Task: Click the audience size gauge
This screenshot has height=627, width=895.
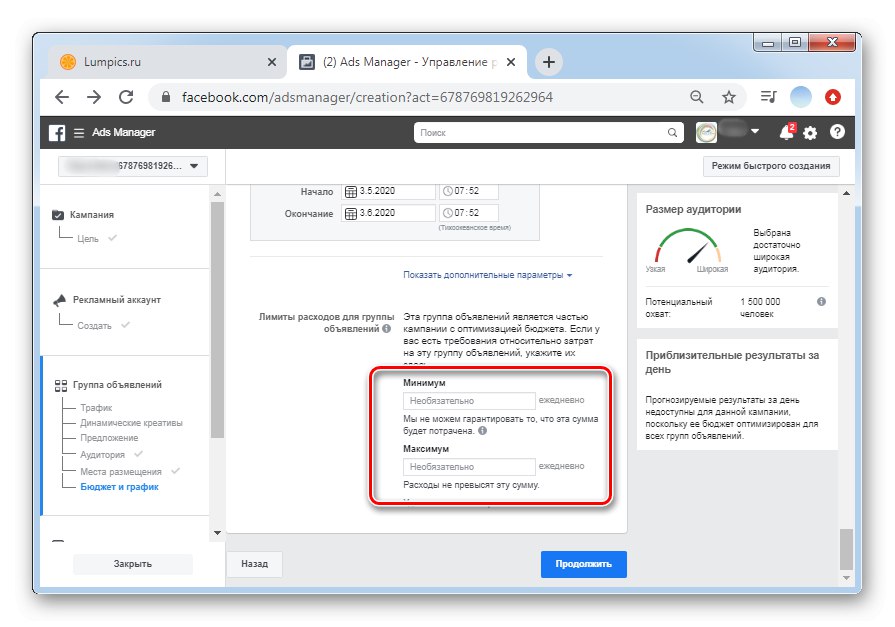Action: [x=687, y=247]
